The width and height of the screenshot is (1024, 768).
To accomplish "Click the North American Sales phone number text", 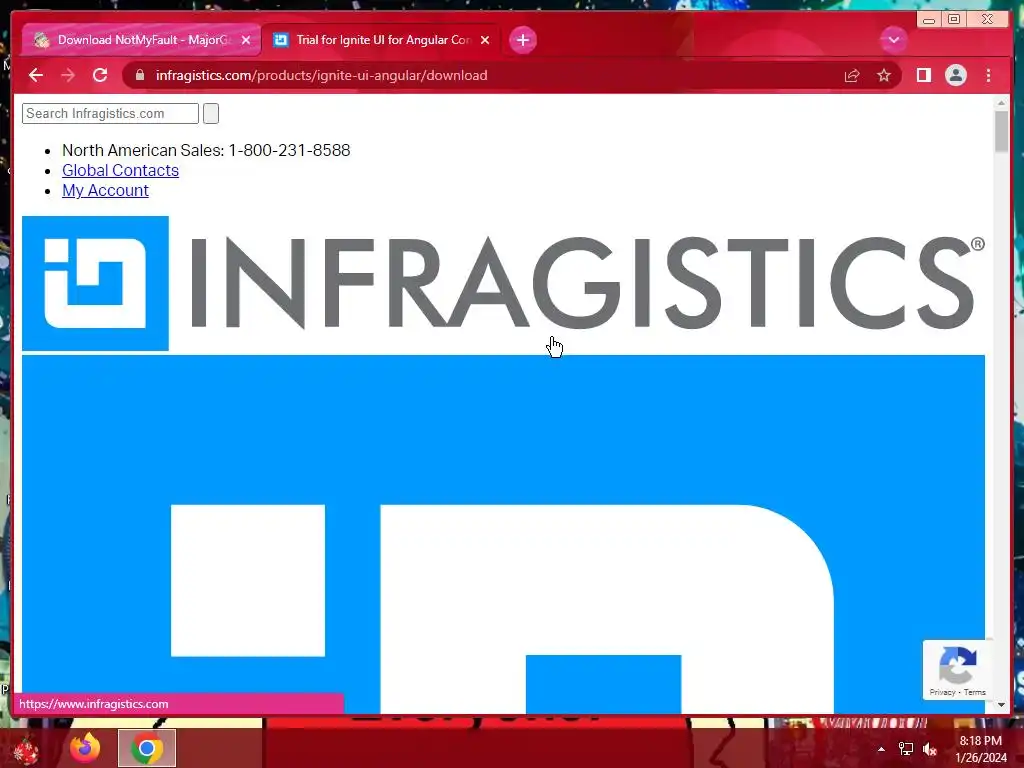I will pyautogui.click(x=206, y=150).
